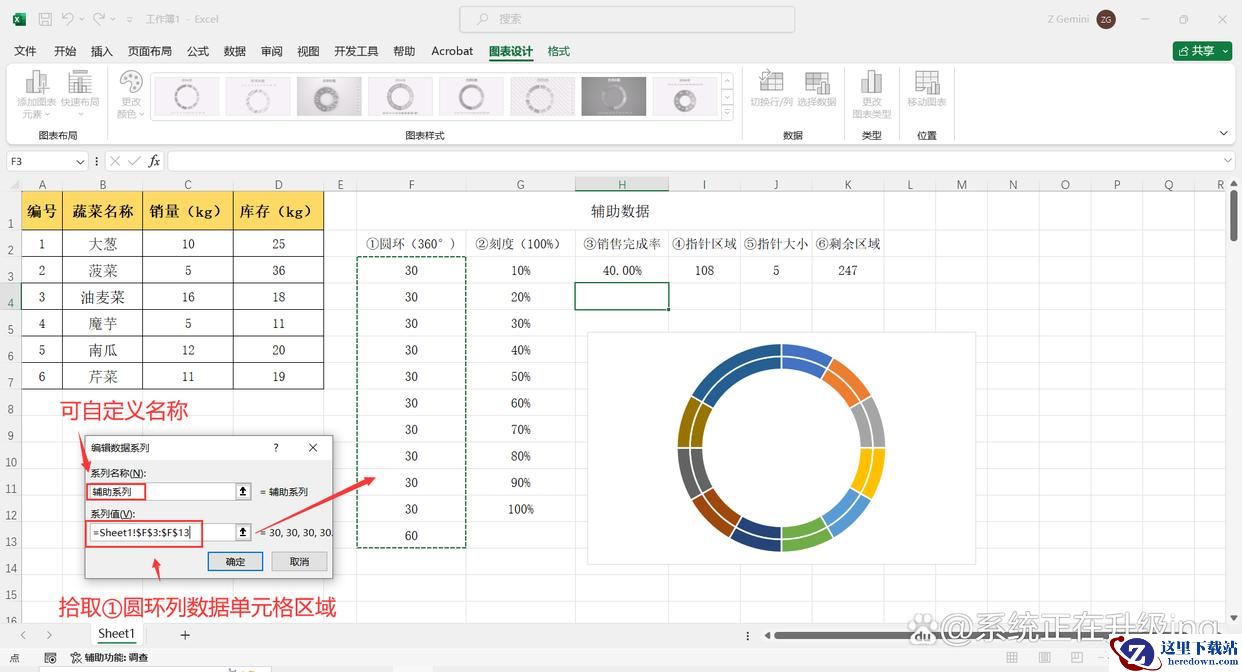Expand the 添加图表元素 dropdown
The image size is (1242, 672).
click(36, 94)
